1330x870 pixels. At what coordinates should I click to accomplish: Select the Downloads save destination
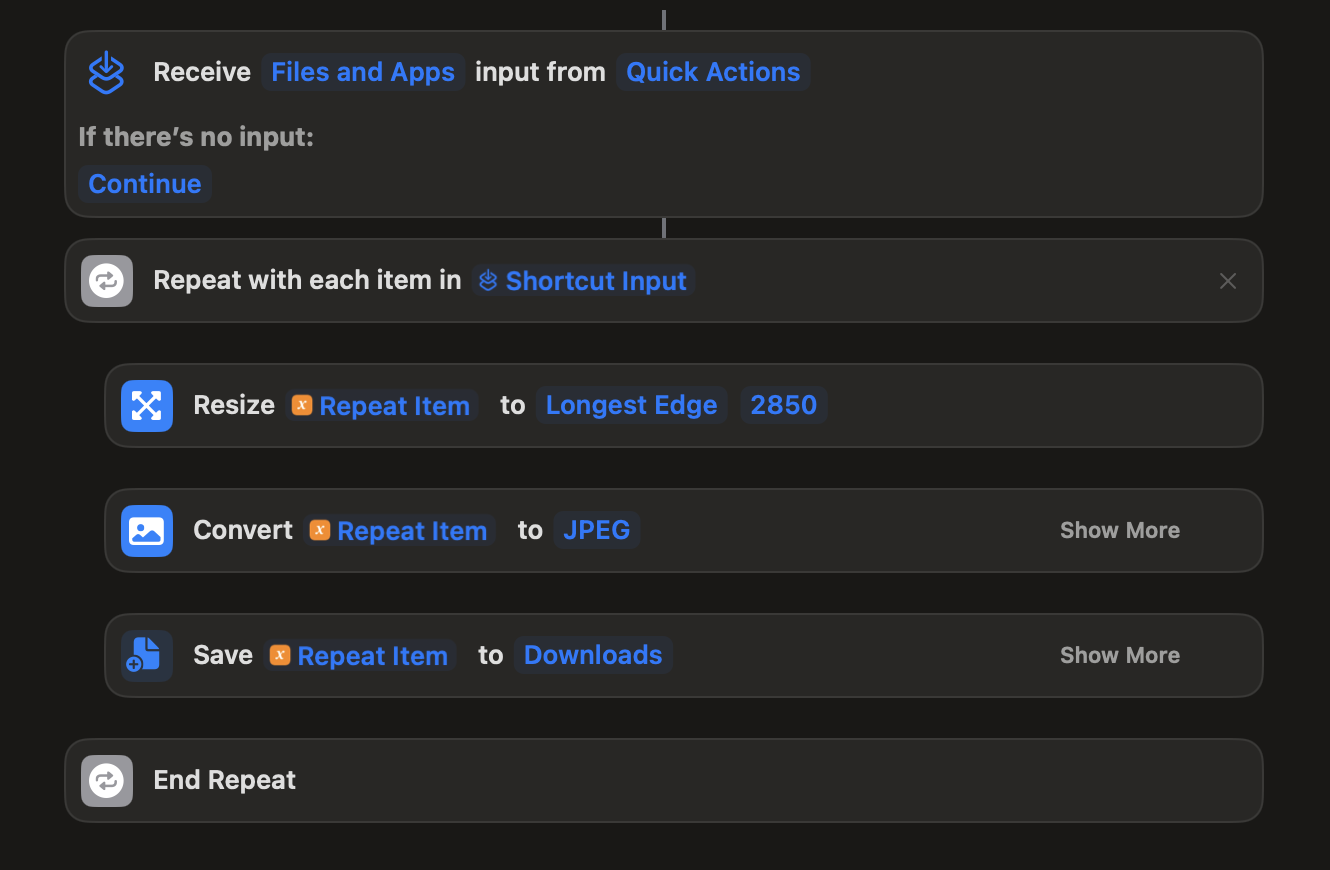click(593, 655)
